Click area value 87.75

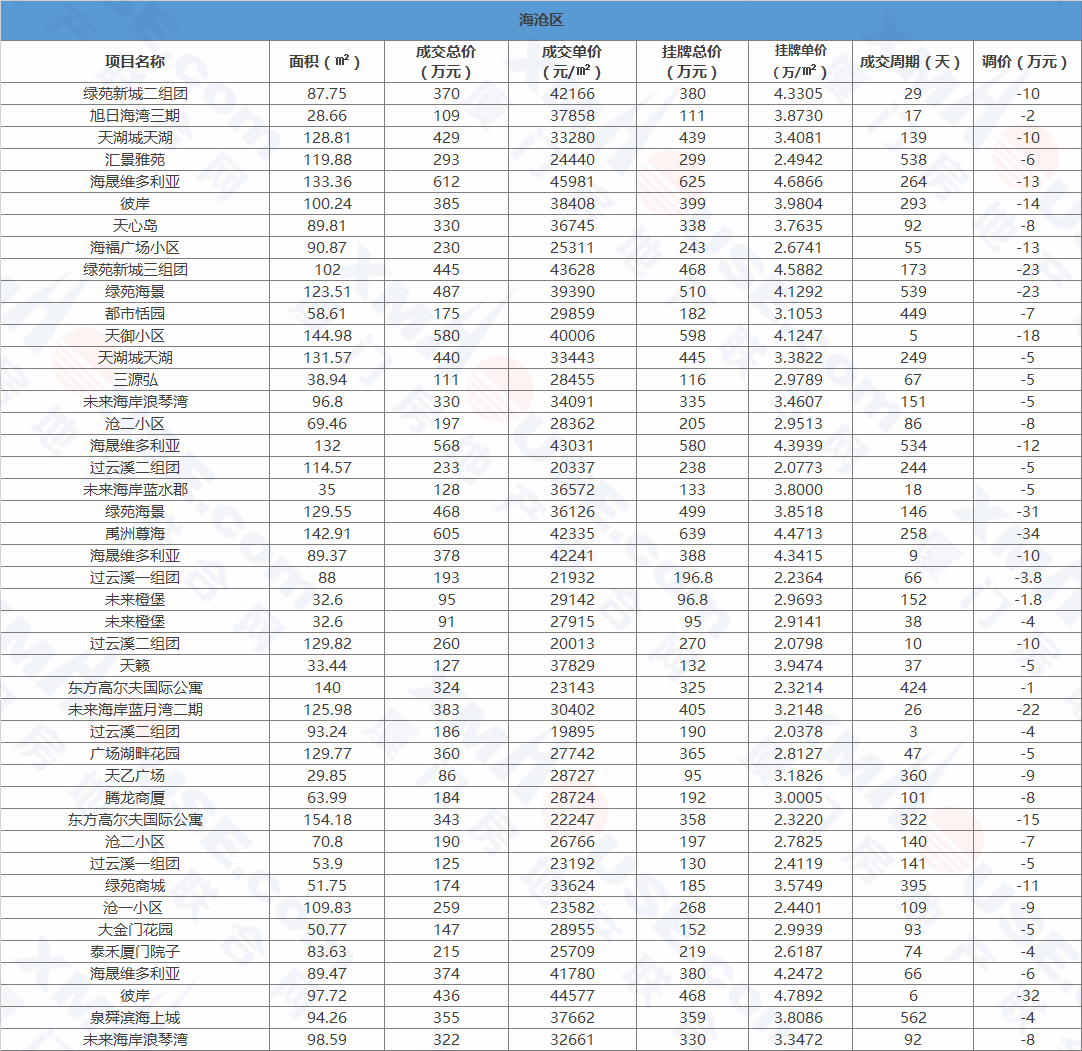tap(327, 94)
